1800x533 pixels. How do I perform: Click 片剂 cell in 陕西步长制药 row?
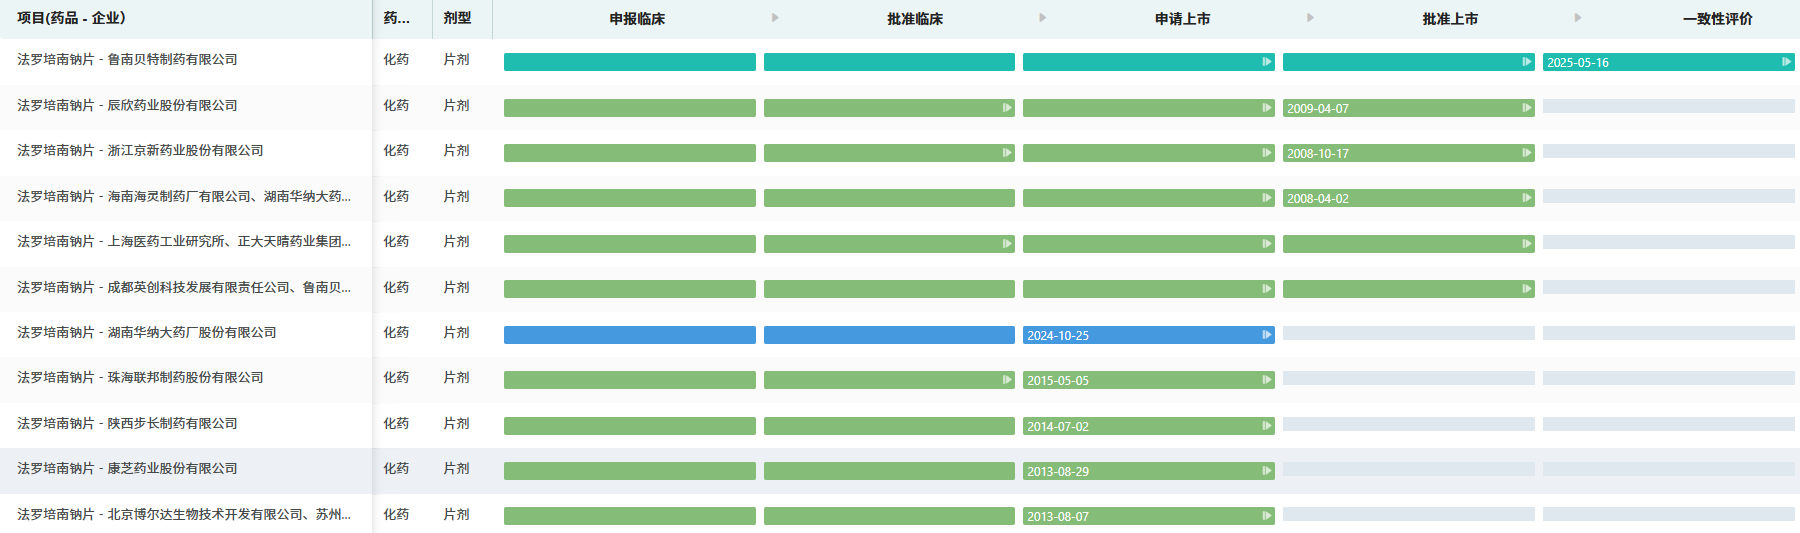tap(456, 423)
